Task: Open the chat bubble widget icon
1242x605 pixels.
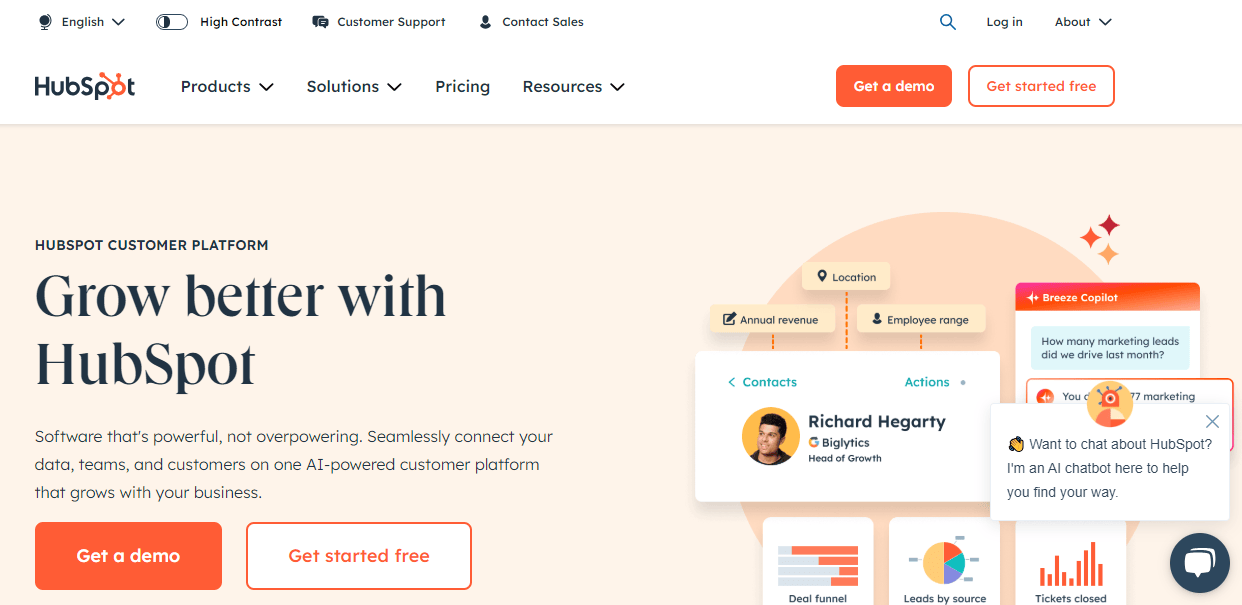Action: tap(1199, 565)
